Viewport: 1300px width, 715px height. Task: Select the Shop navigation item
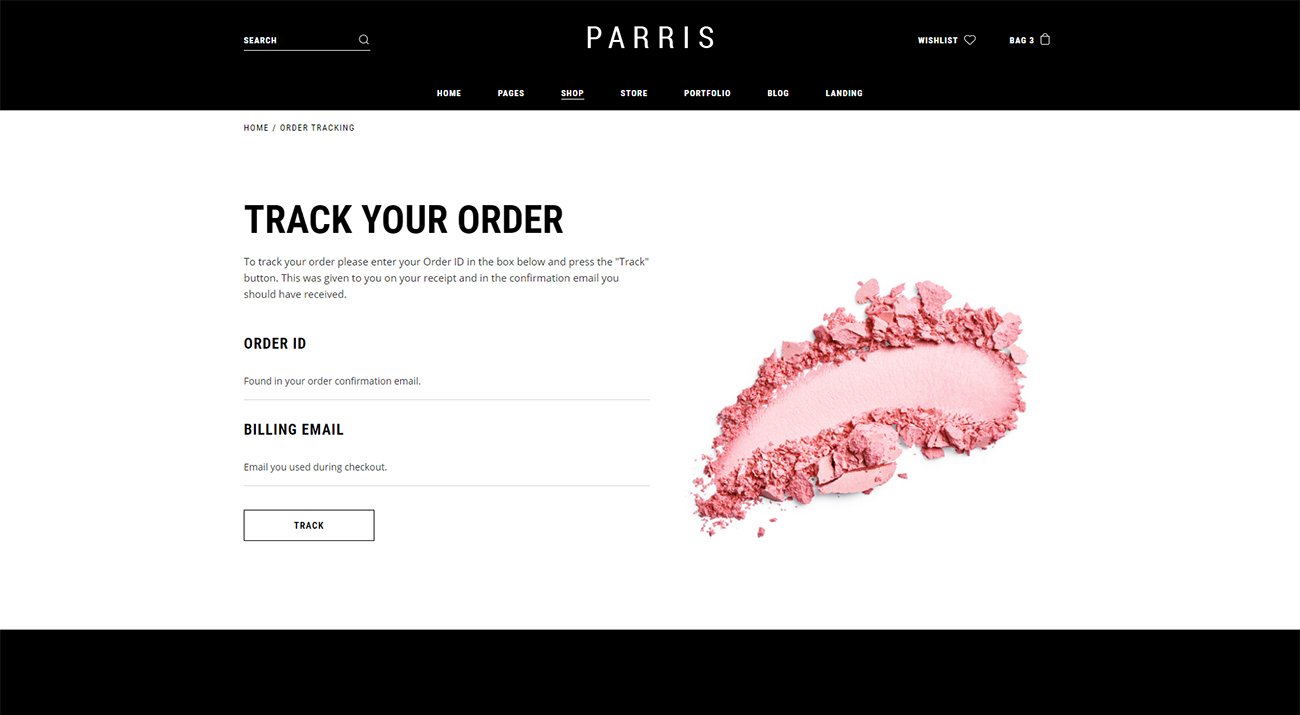pyautogui.click(x=572, y=93)
